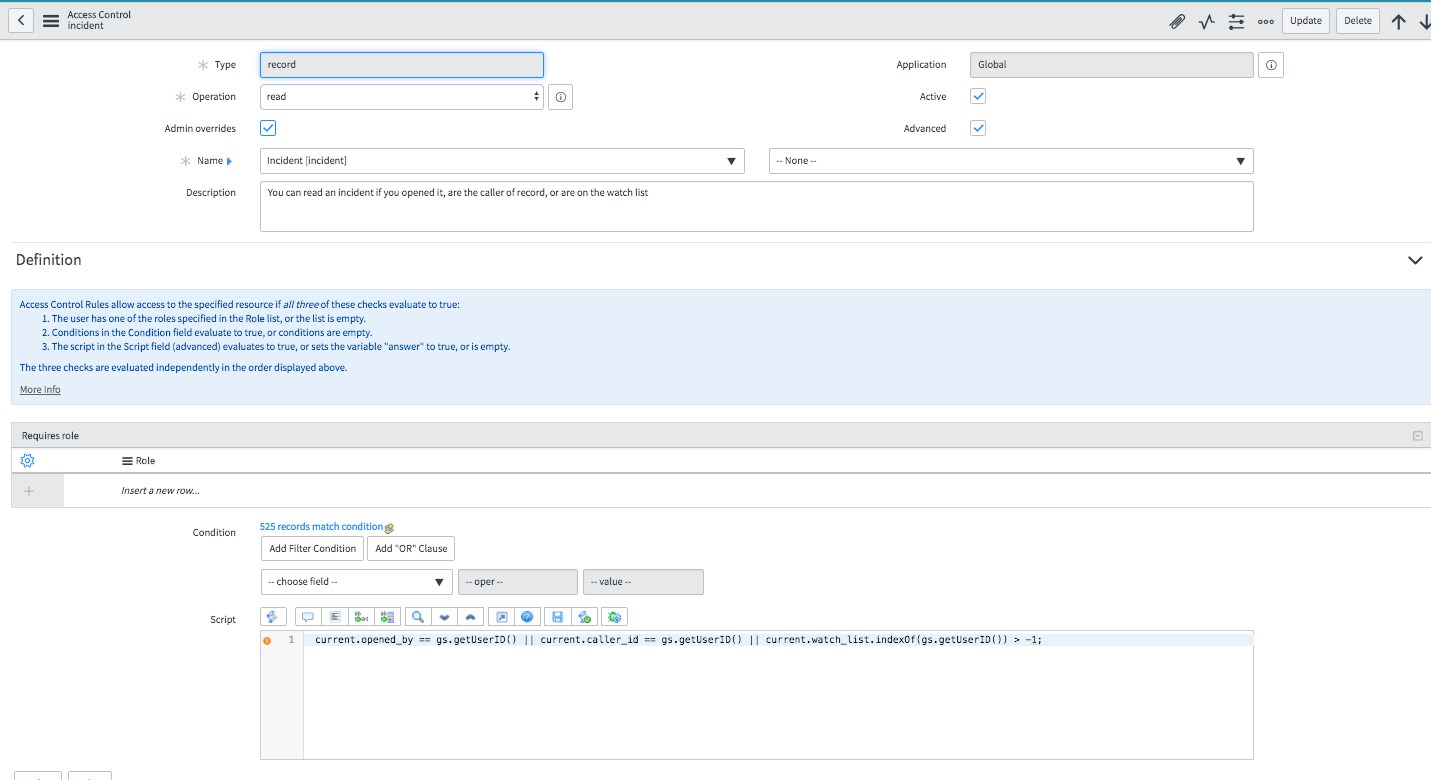
Task: Refresh the matching records count icon
Action: point(389,528)
